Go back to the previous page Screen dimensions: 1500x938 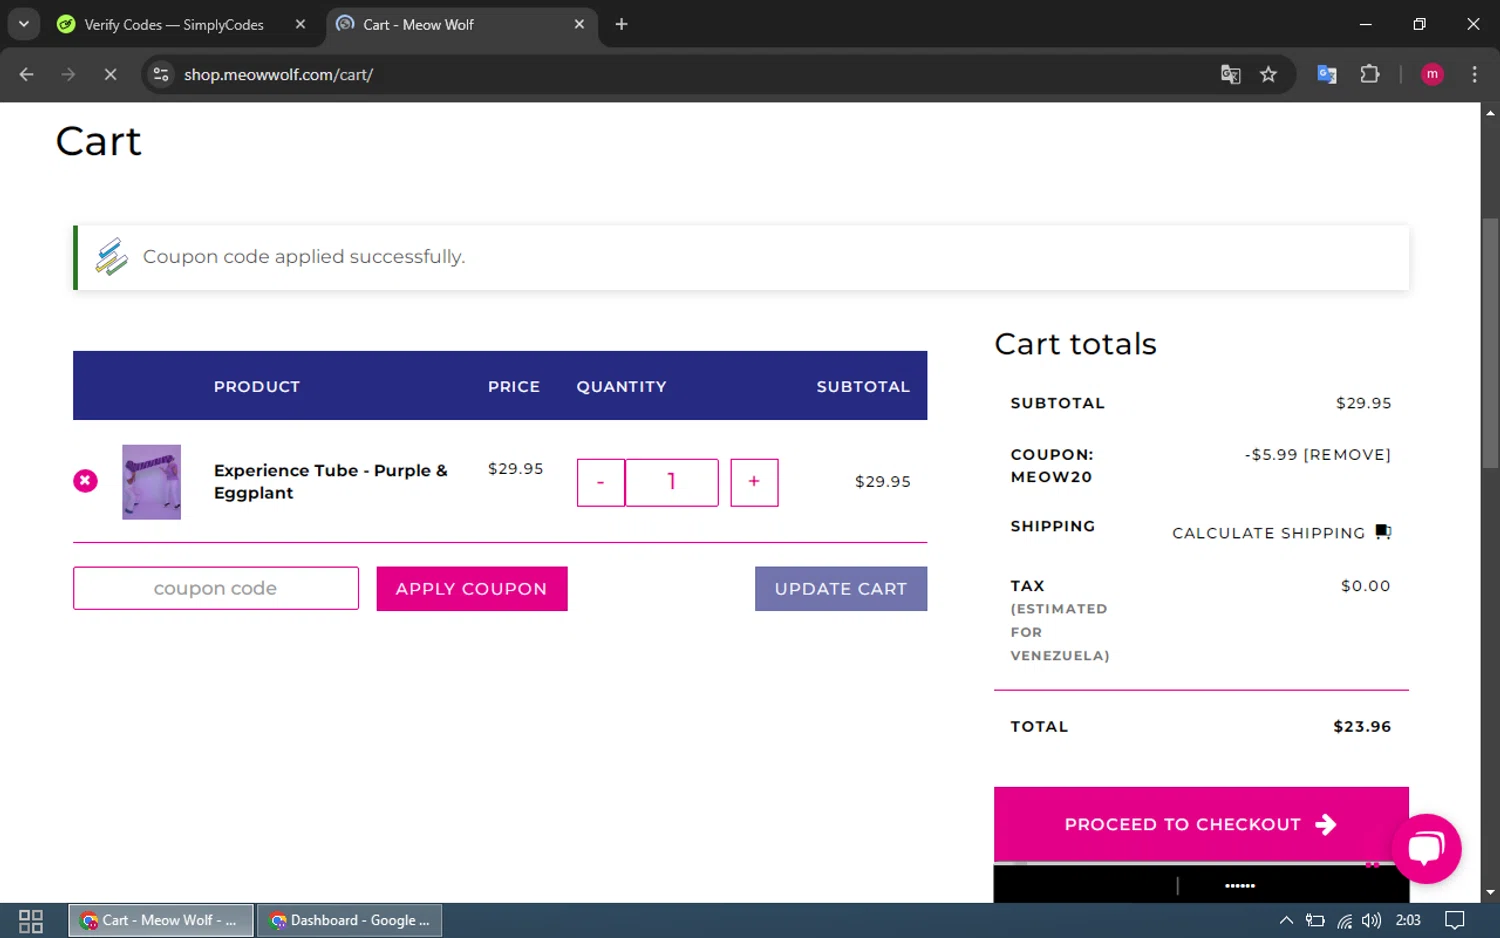27,74
